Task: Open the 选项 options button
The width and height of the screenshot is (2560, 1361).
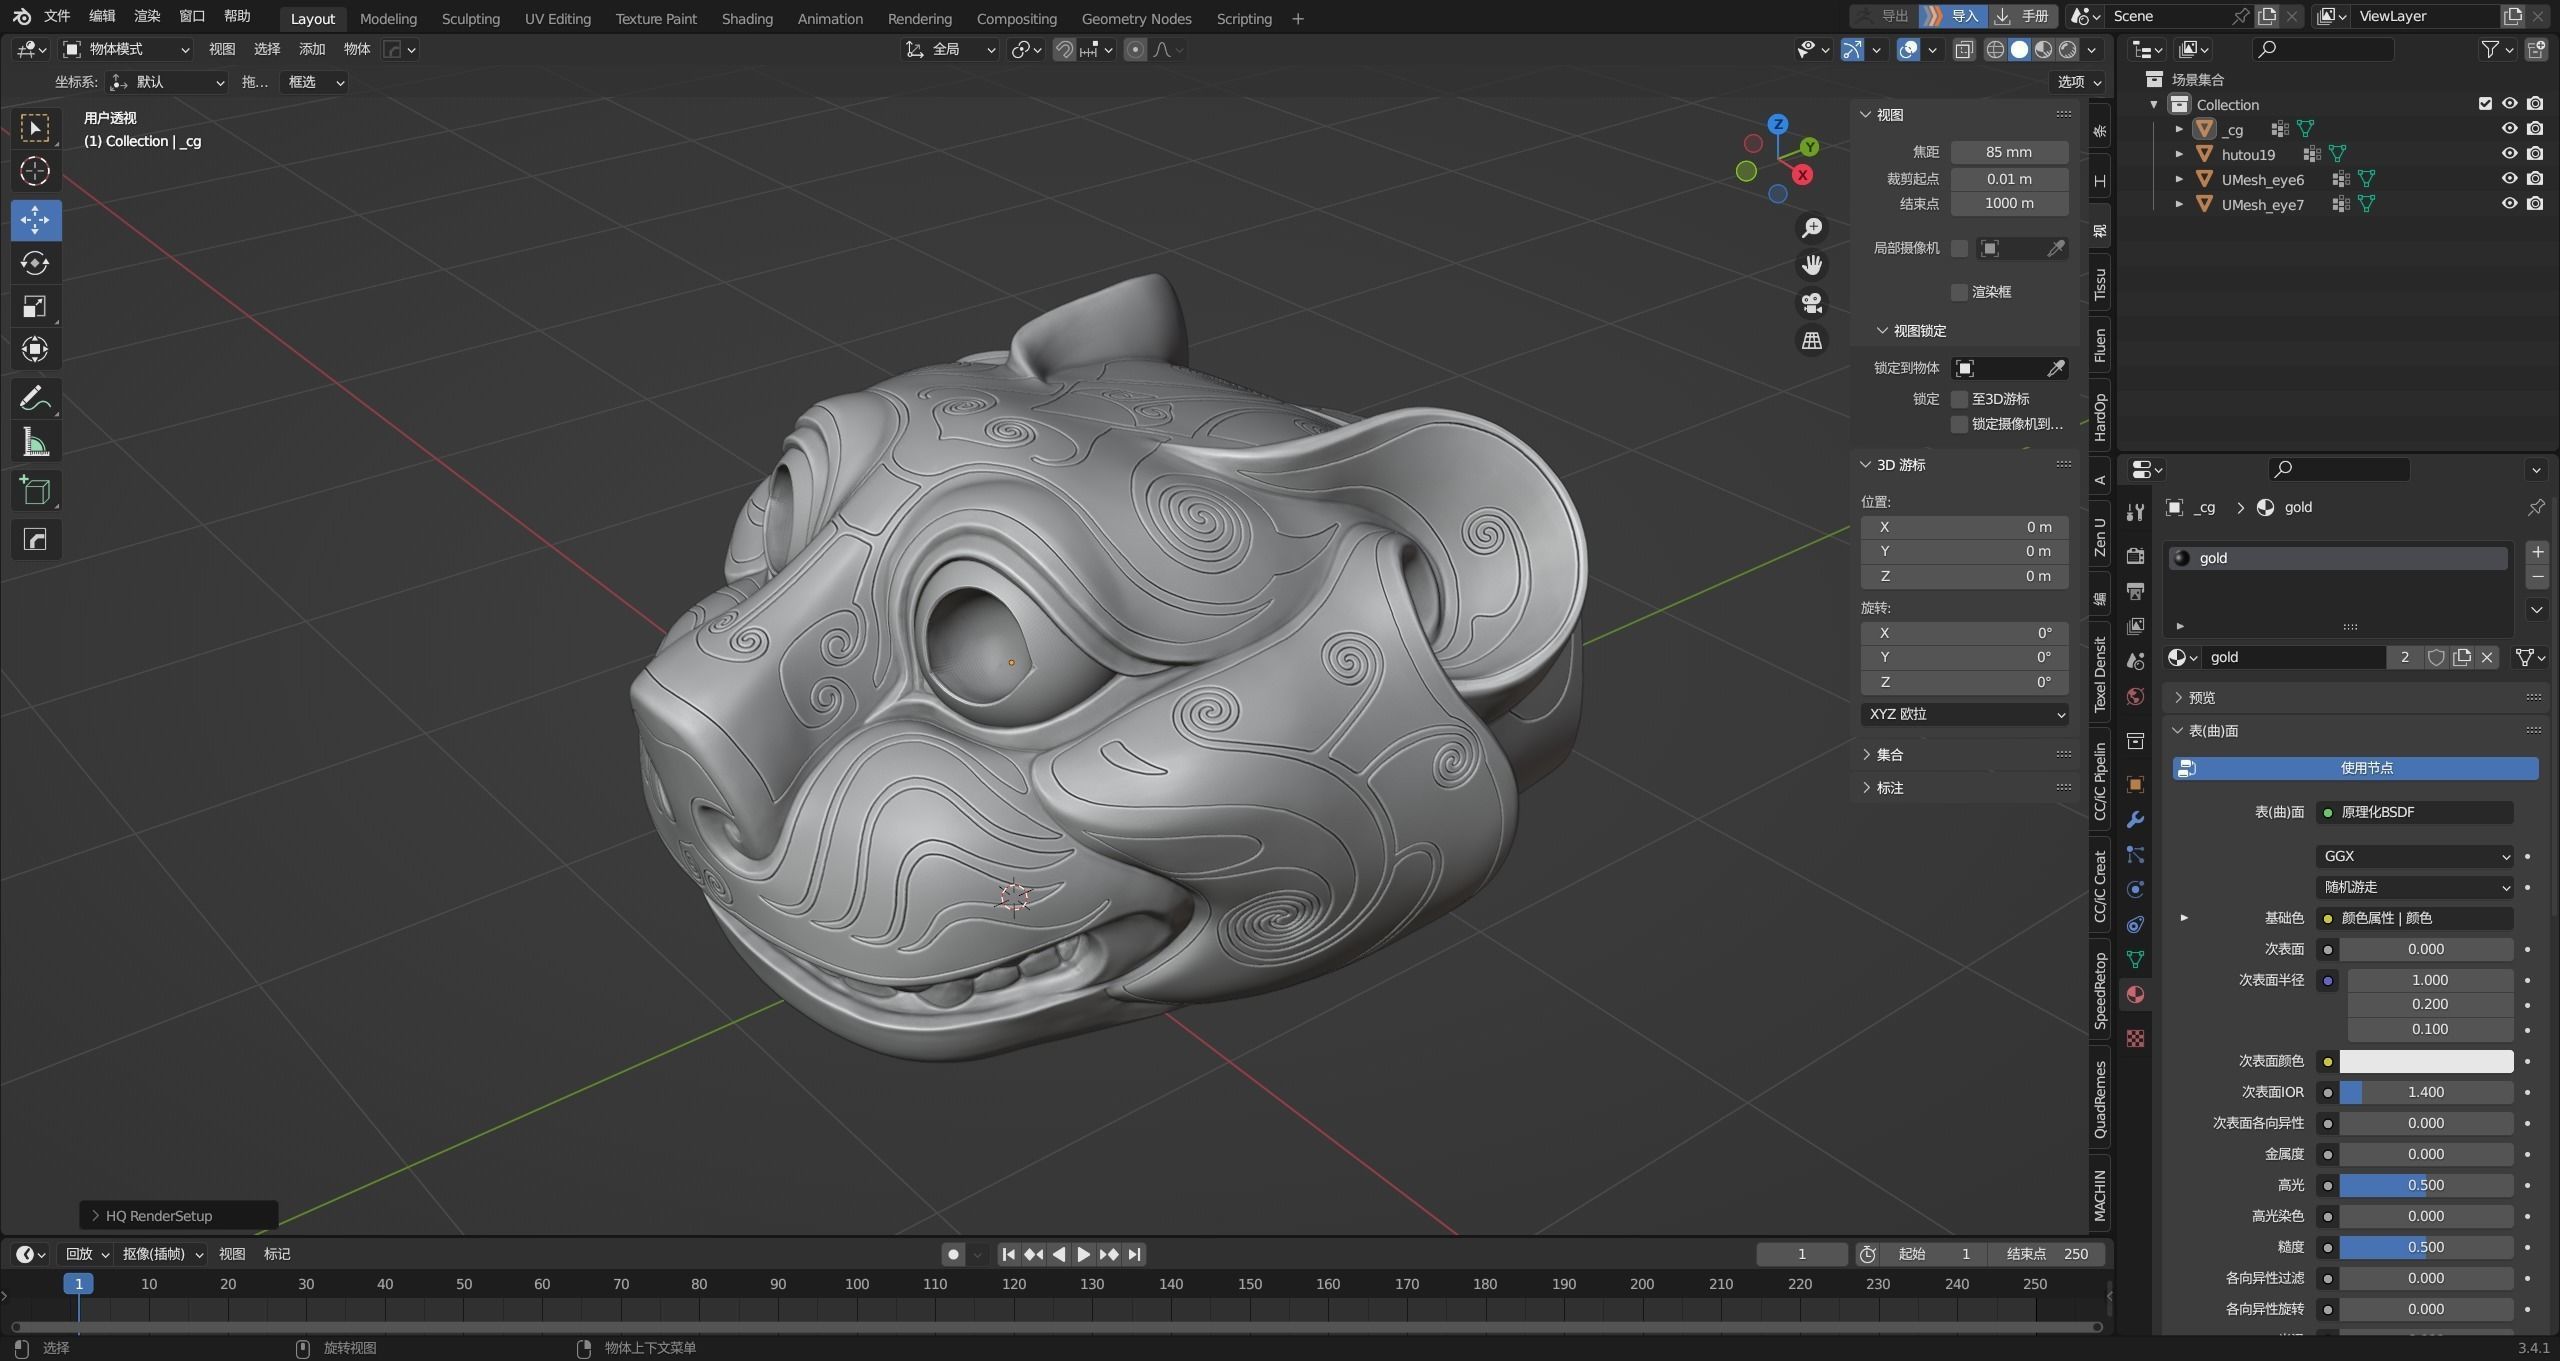Action: (2078, 82)
